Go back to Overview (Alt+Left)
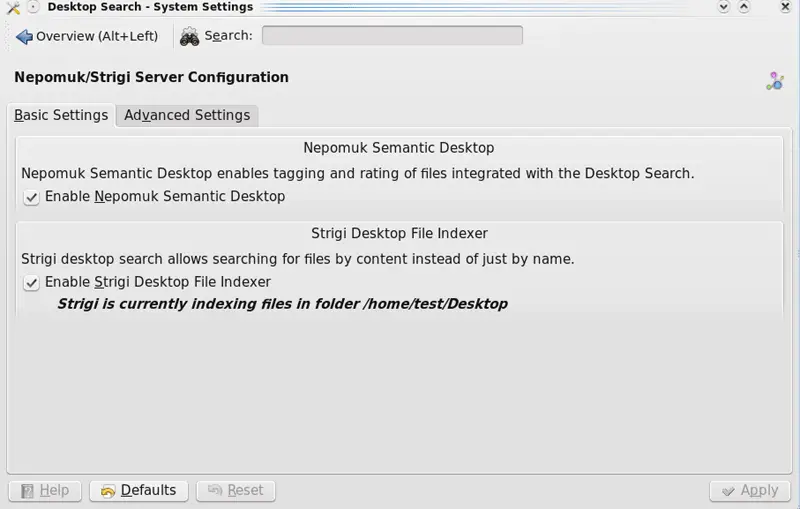Screen dimensions: 800x509 coord(87,36)
